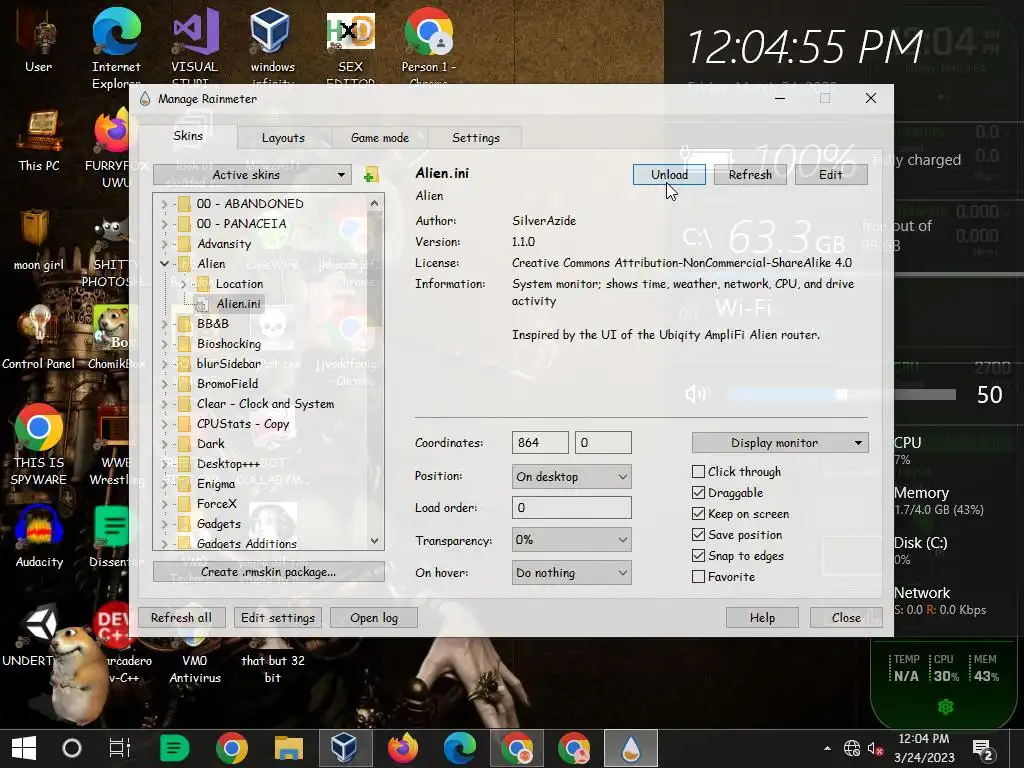Click the Close button at the bottom

846,617
